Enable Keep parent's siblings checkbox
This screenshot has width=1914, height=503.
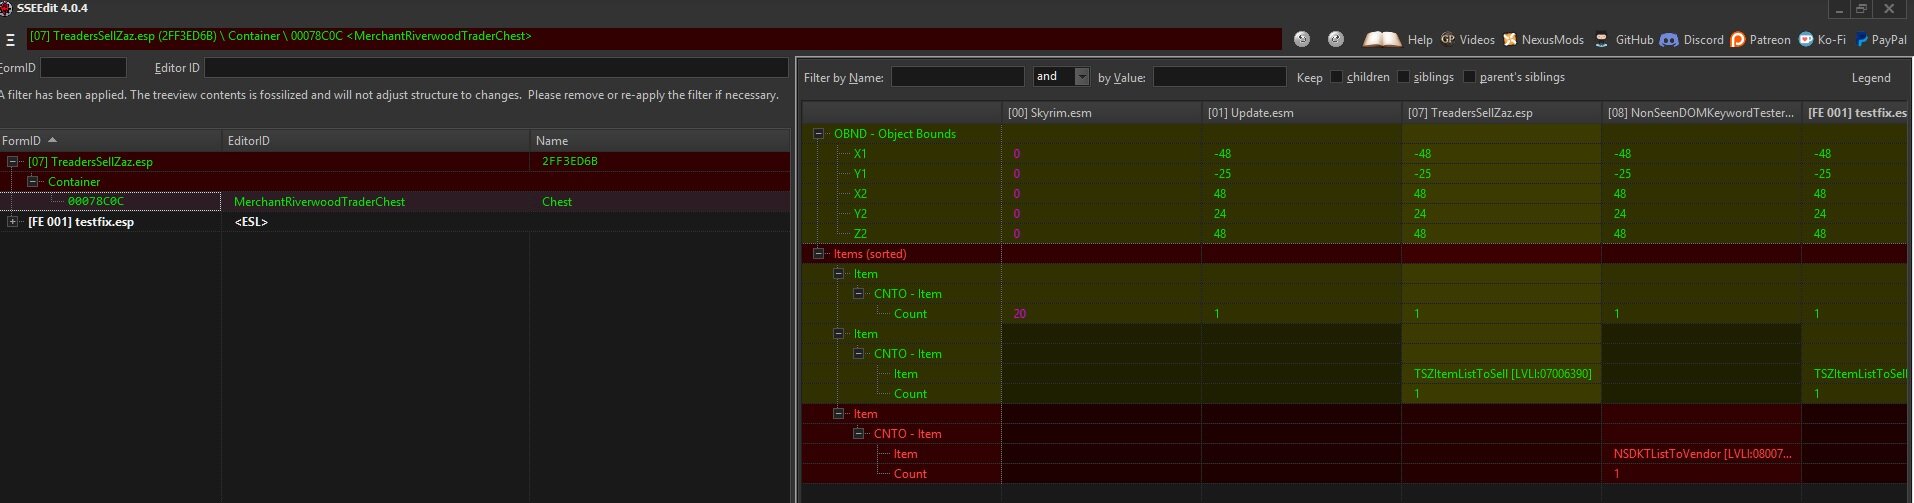1469,77
